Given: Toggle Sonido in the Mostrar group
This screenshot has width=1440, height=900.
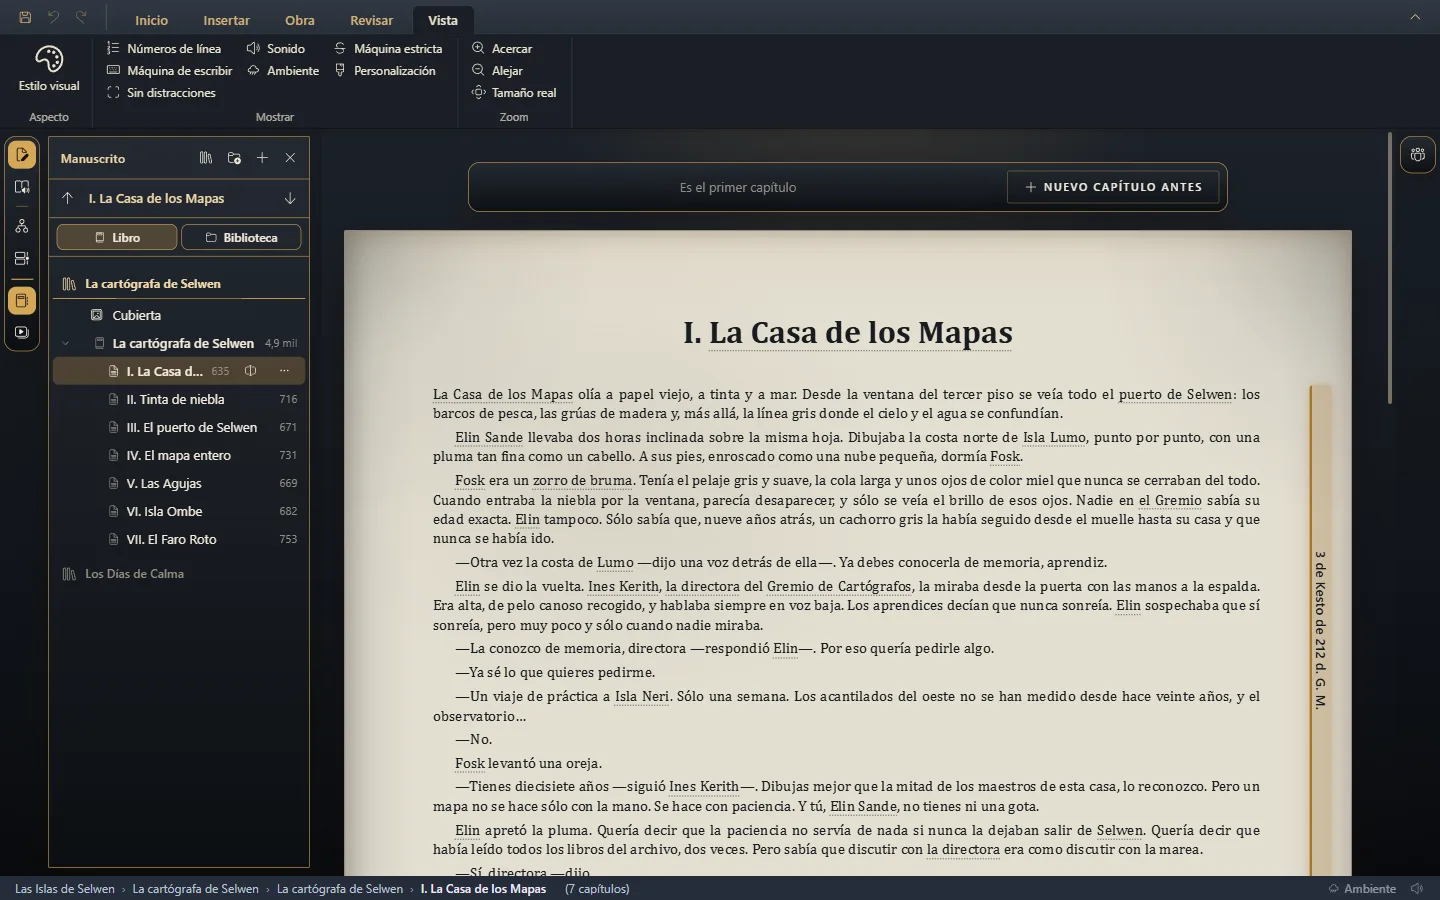Looking at the screenshot, I should point(276,48).
